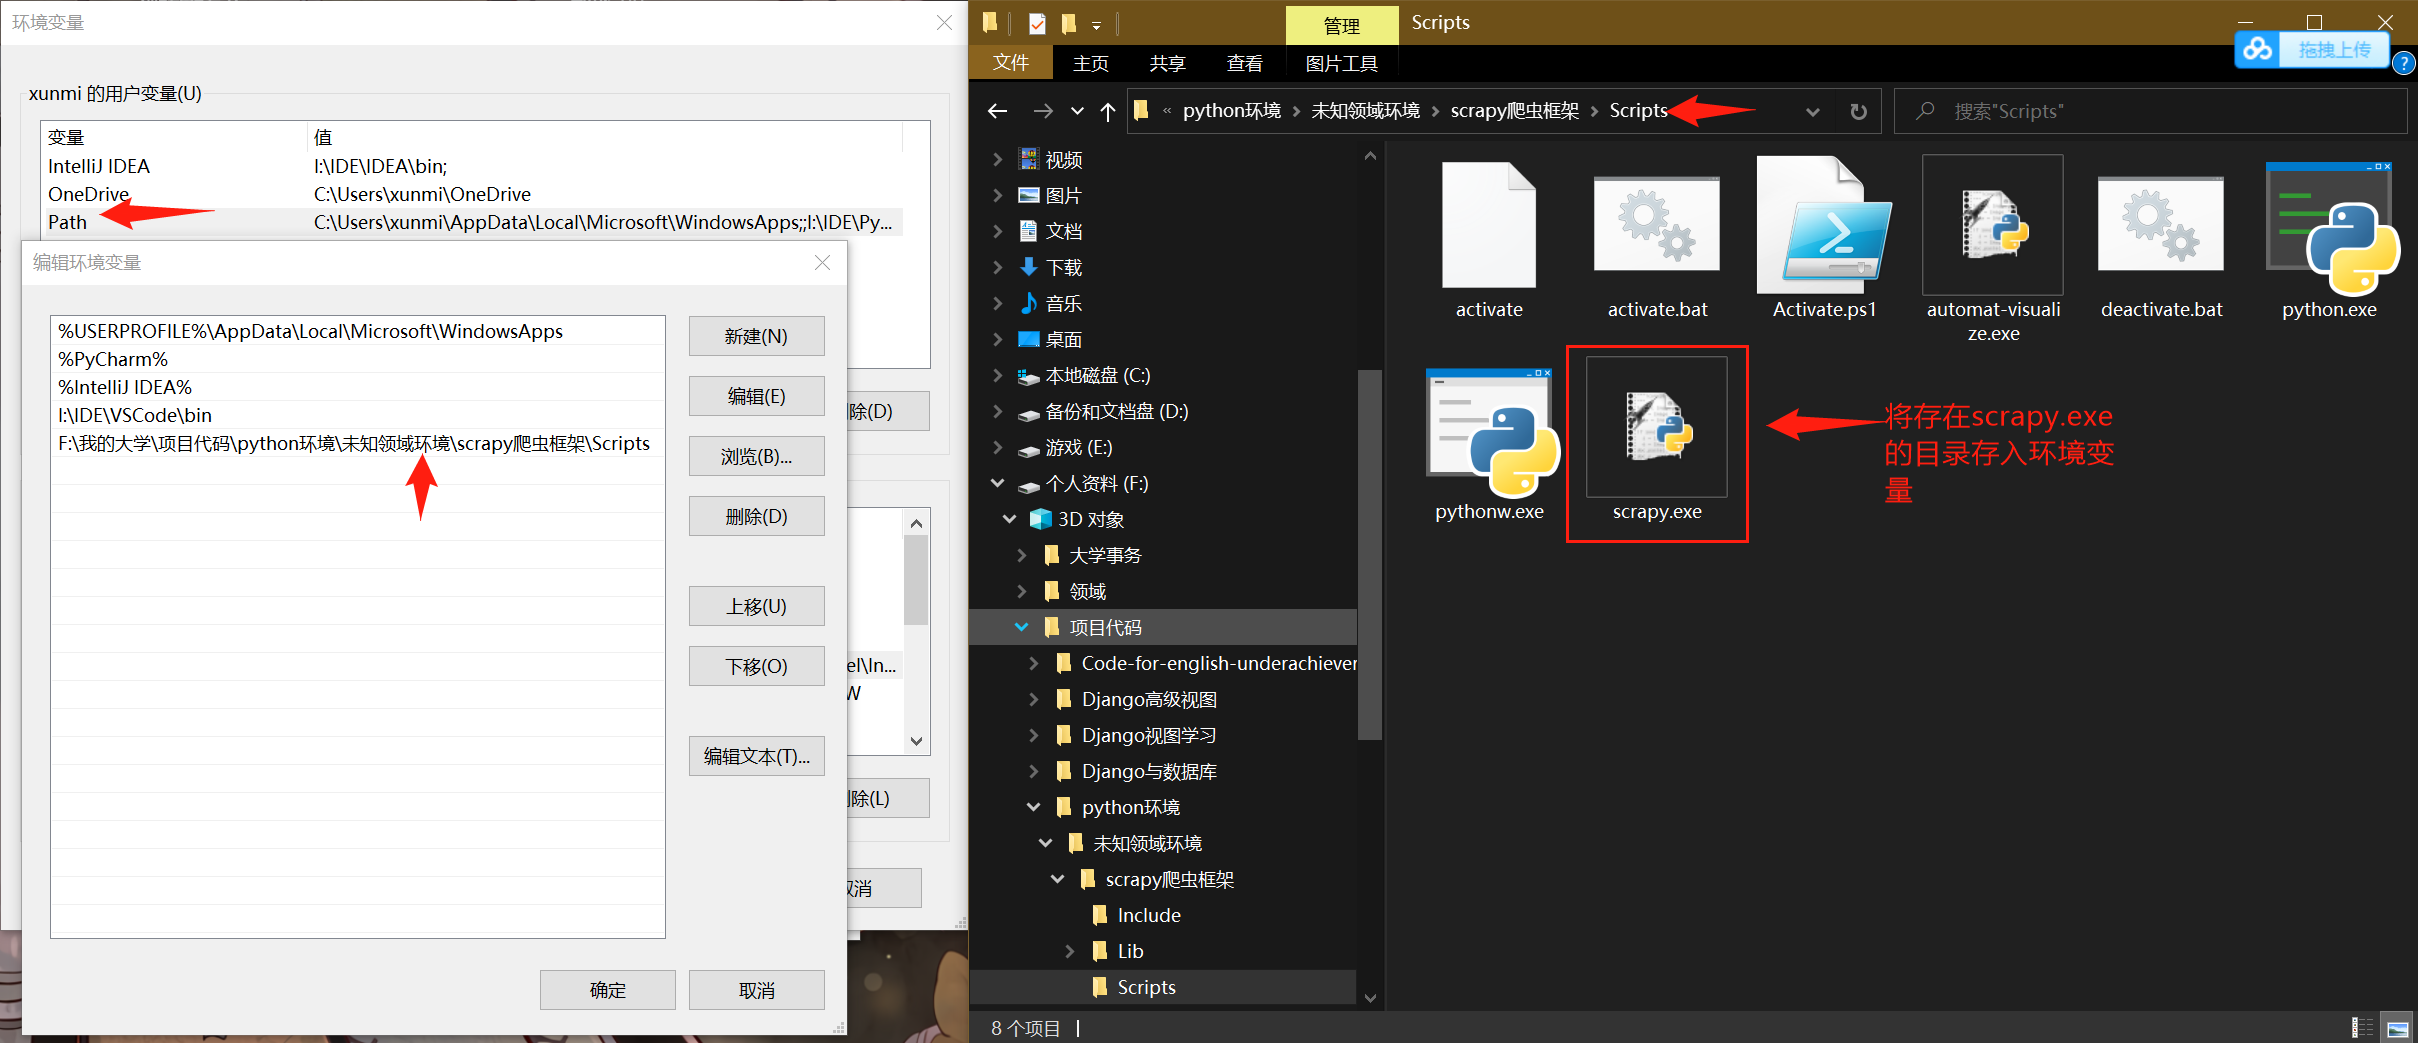
Task: Click 确定 in the edit variable dialog
Action: click(x=607, y=989)
